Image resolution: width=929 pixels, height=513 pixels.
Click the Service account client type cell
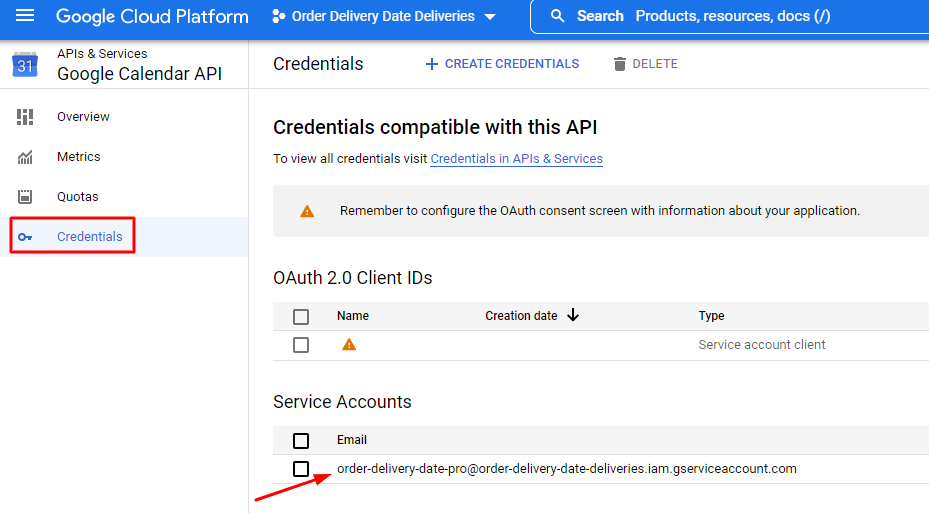point(761,345)
